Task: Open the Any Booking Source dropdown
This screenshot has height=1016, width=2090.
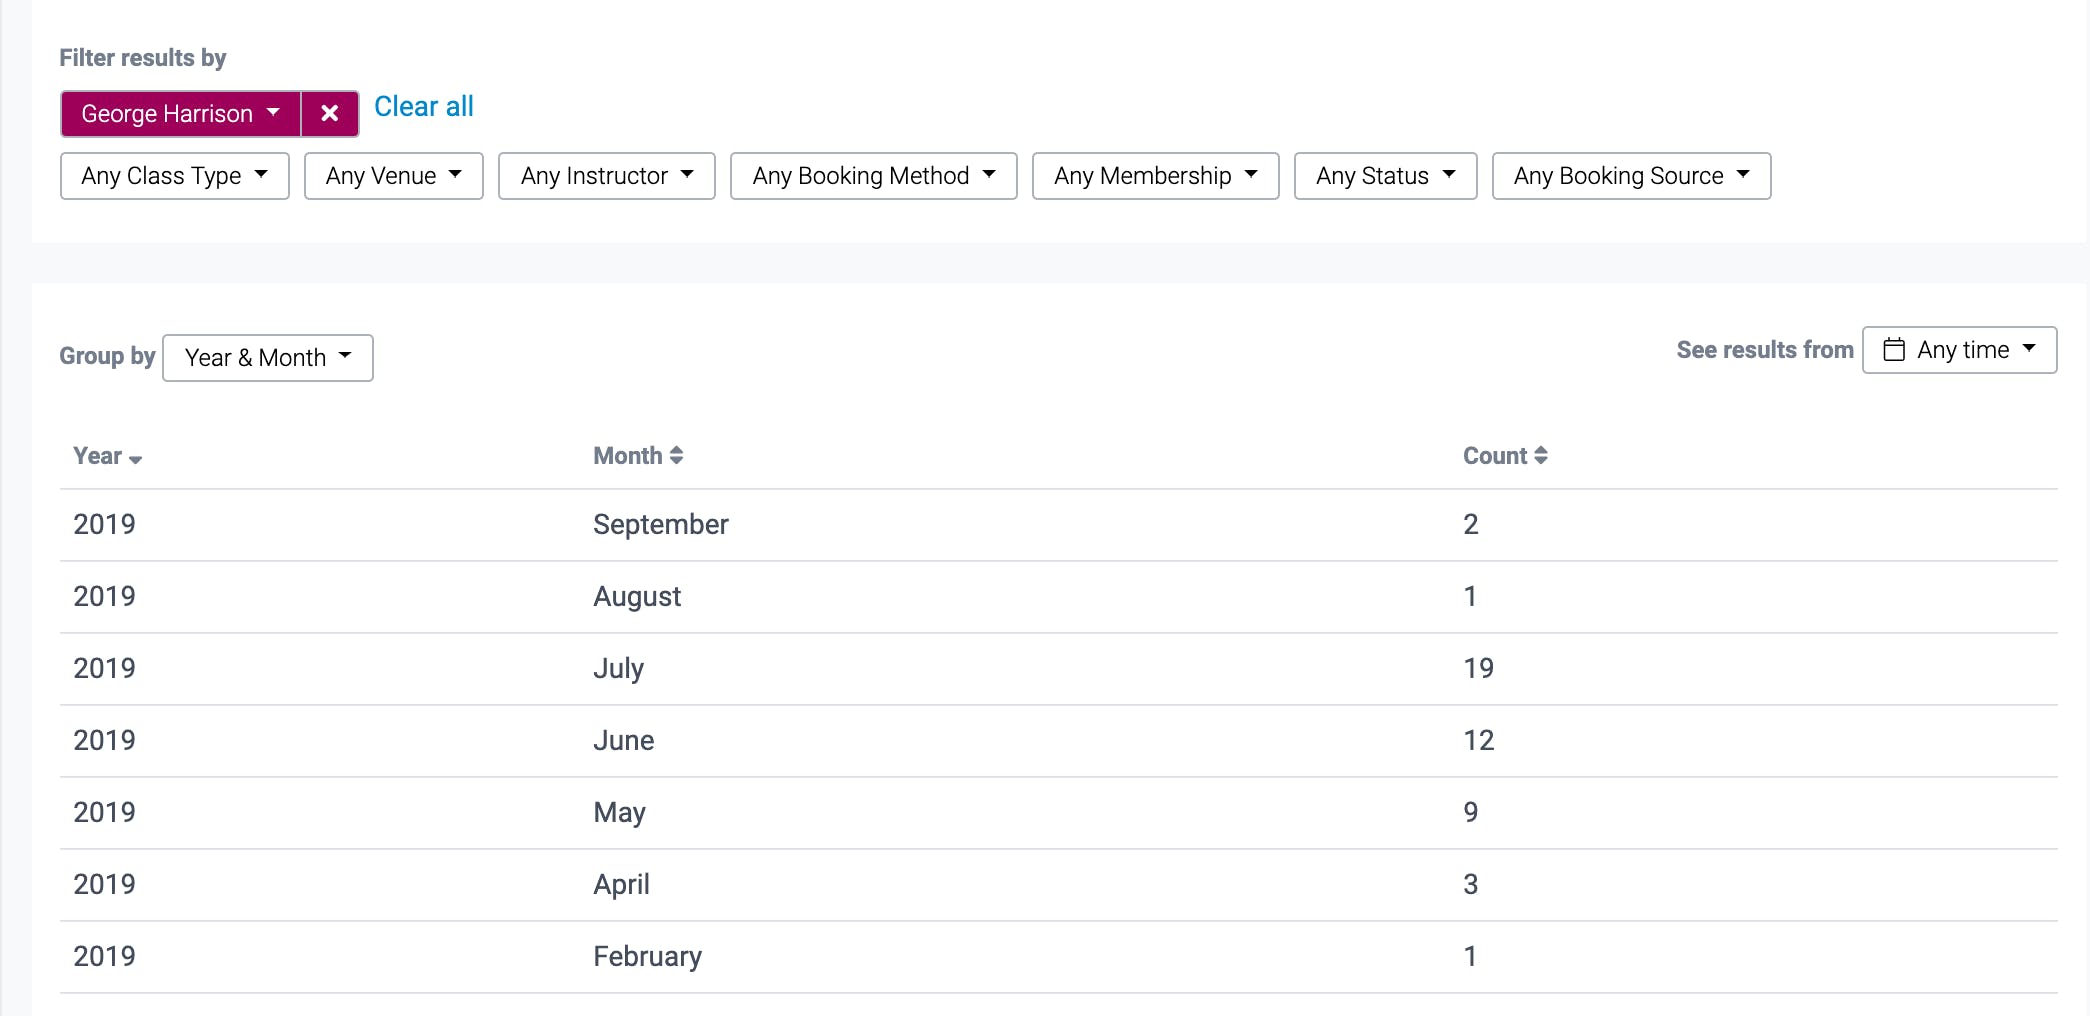Action: click(1630, 175)
